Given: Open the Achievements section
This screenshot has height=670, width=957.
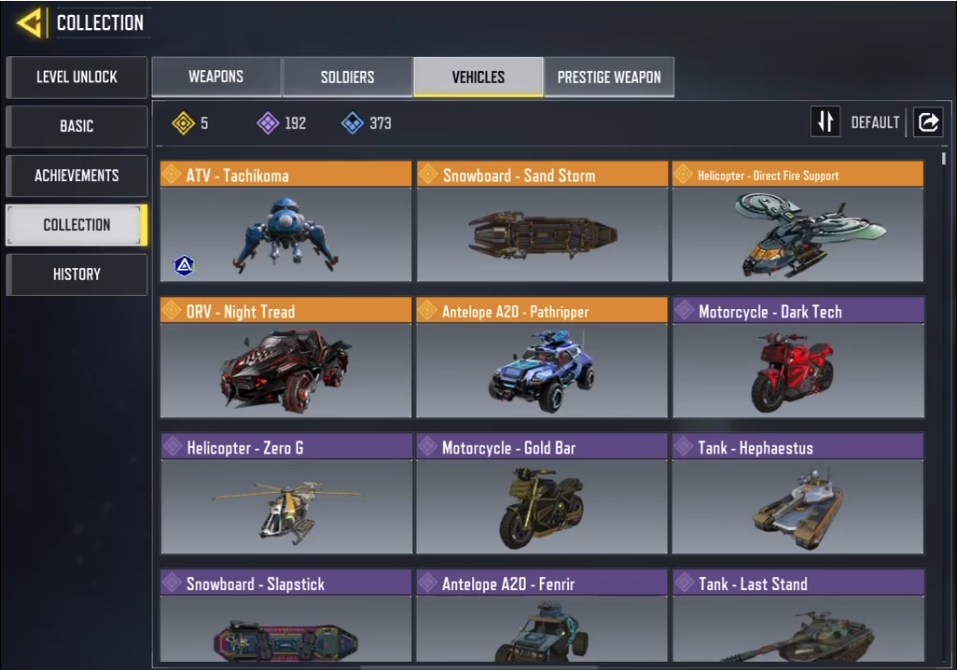Looking at the screenshot, I should tap(77, 176).
